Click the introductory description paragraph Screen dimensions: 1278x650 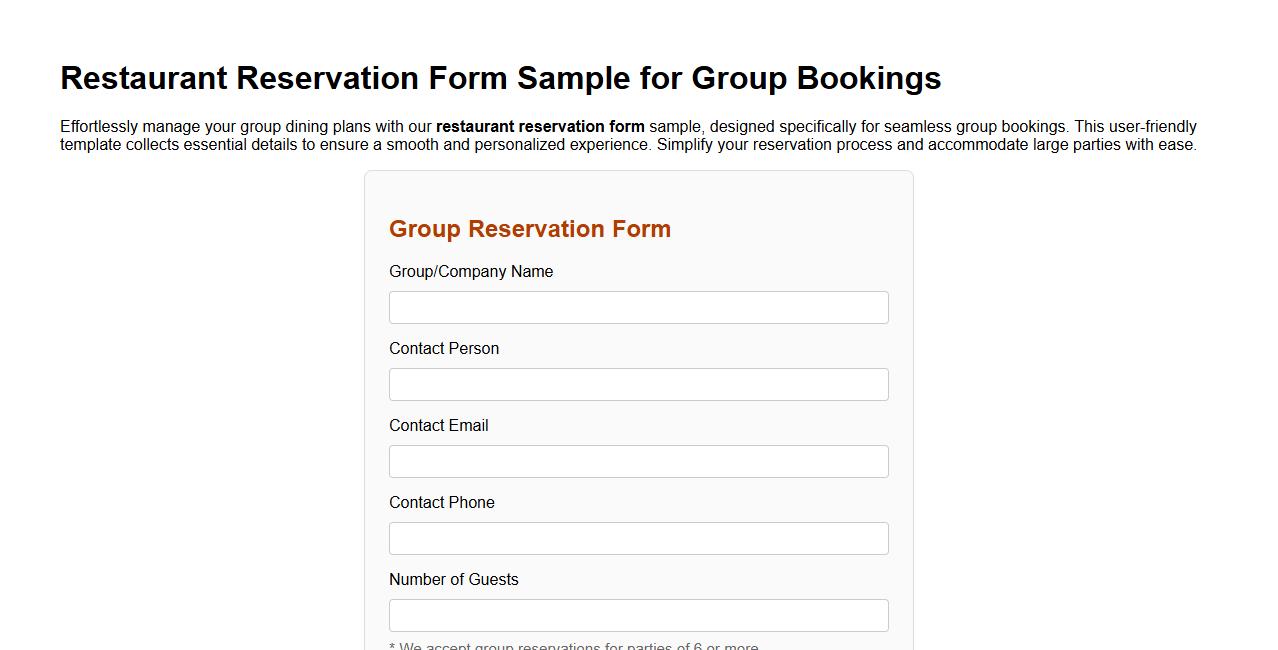[628, 135]
